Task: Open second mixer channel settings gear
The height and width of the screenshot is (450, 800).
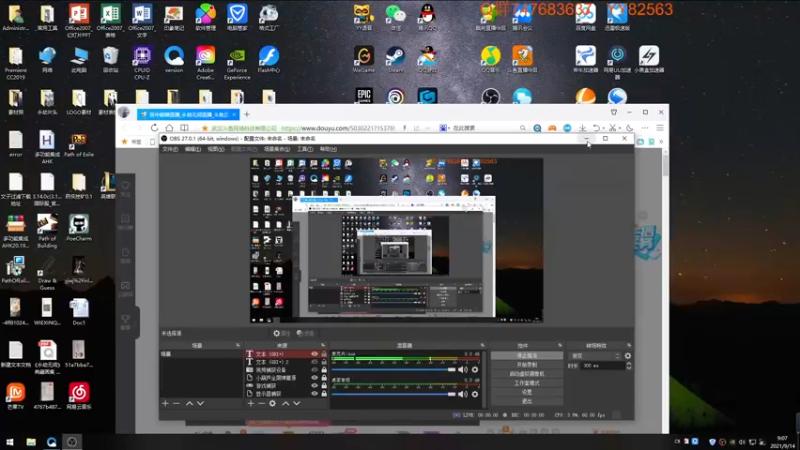Action: coord(475,394)
